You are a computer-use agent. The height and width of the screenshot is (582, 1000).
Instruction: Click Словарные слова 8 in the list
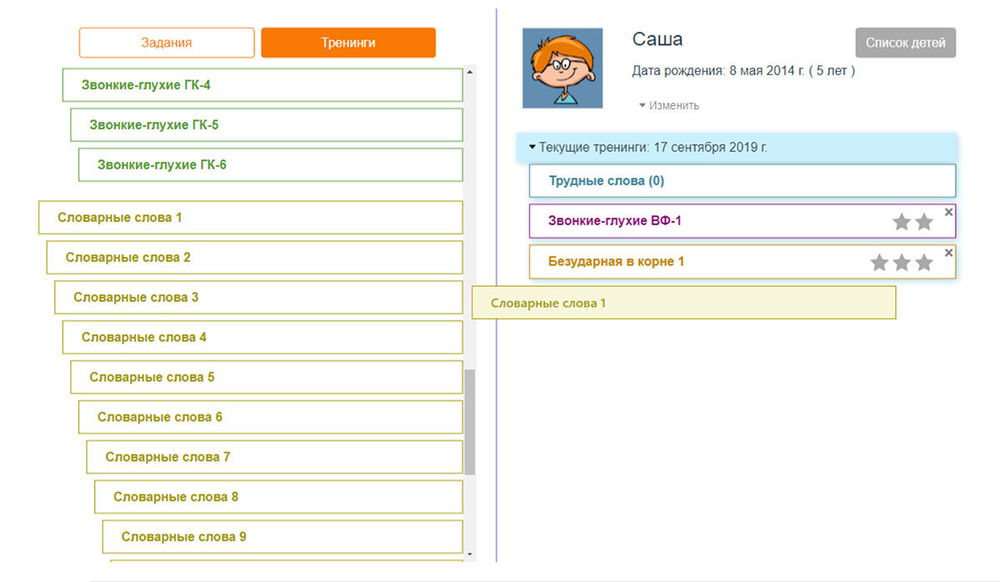tap(278, 497)
